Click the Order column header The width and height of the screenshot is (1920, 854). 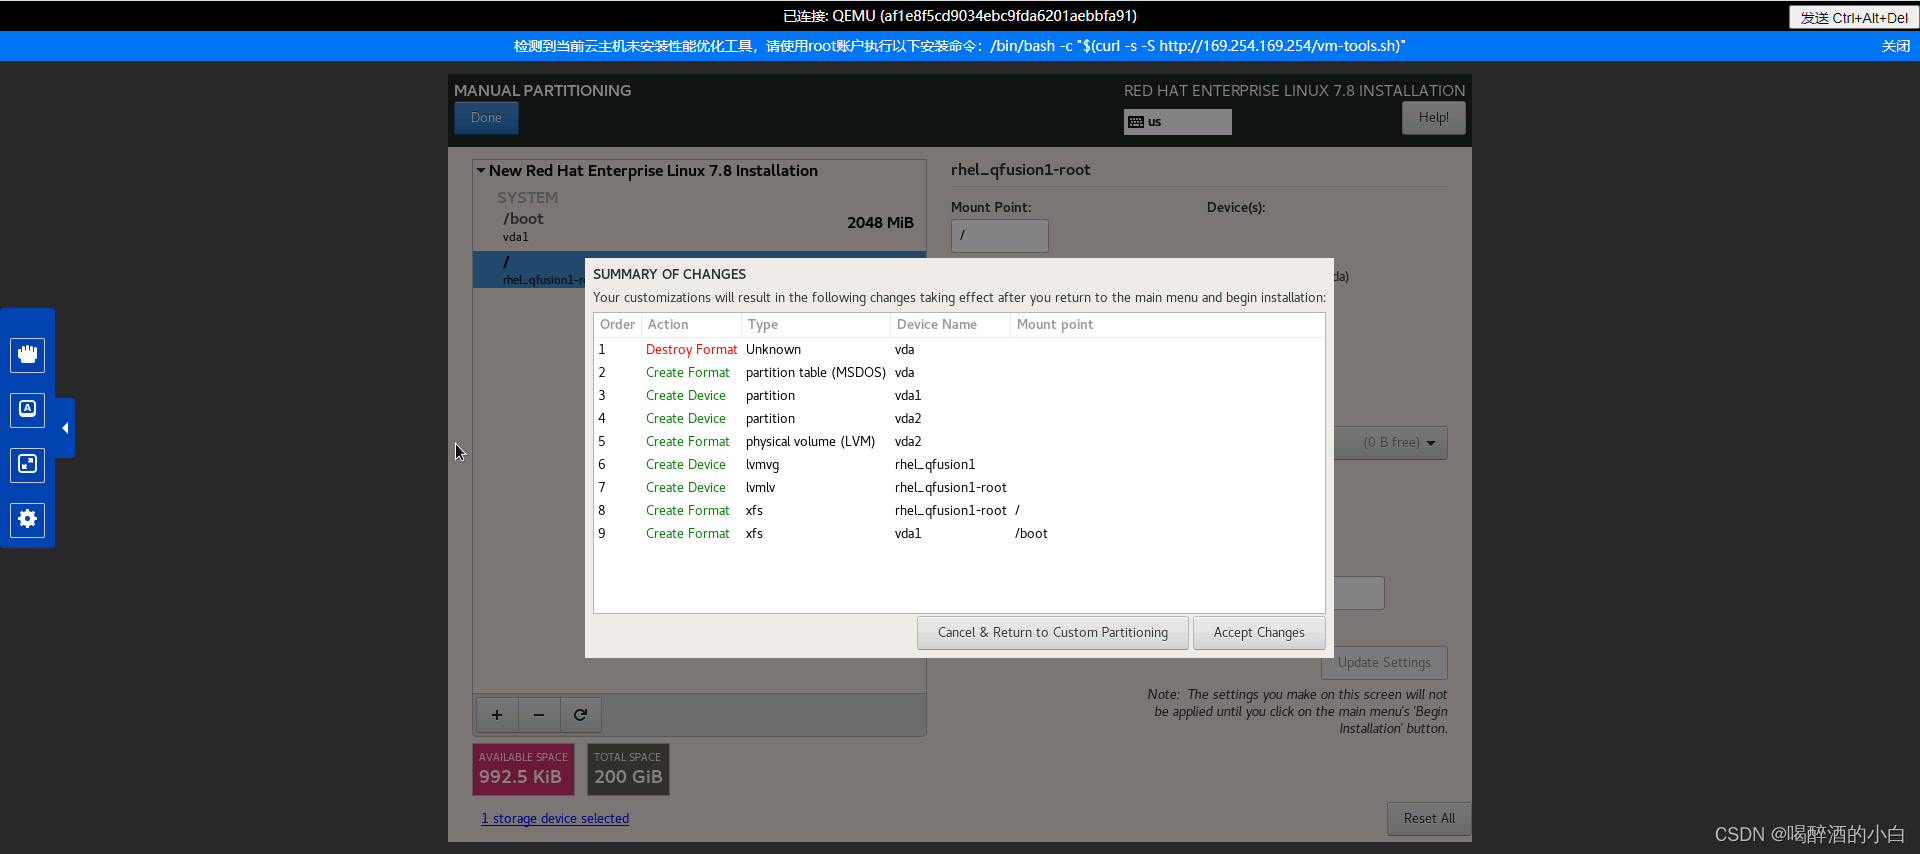pos(617,325)
